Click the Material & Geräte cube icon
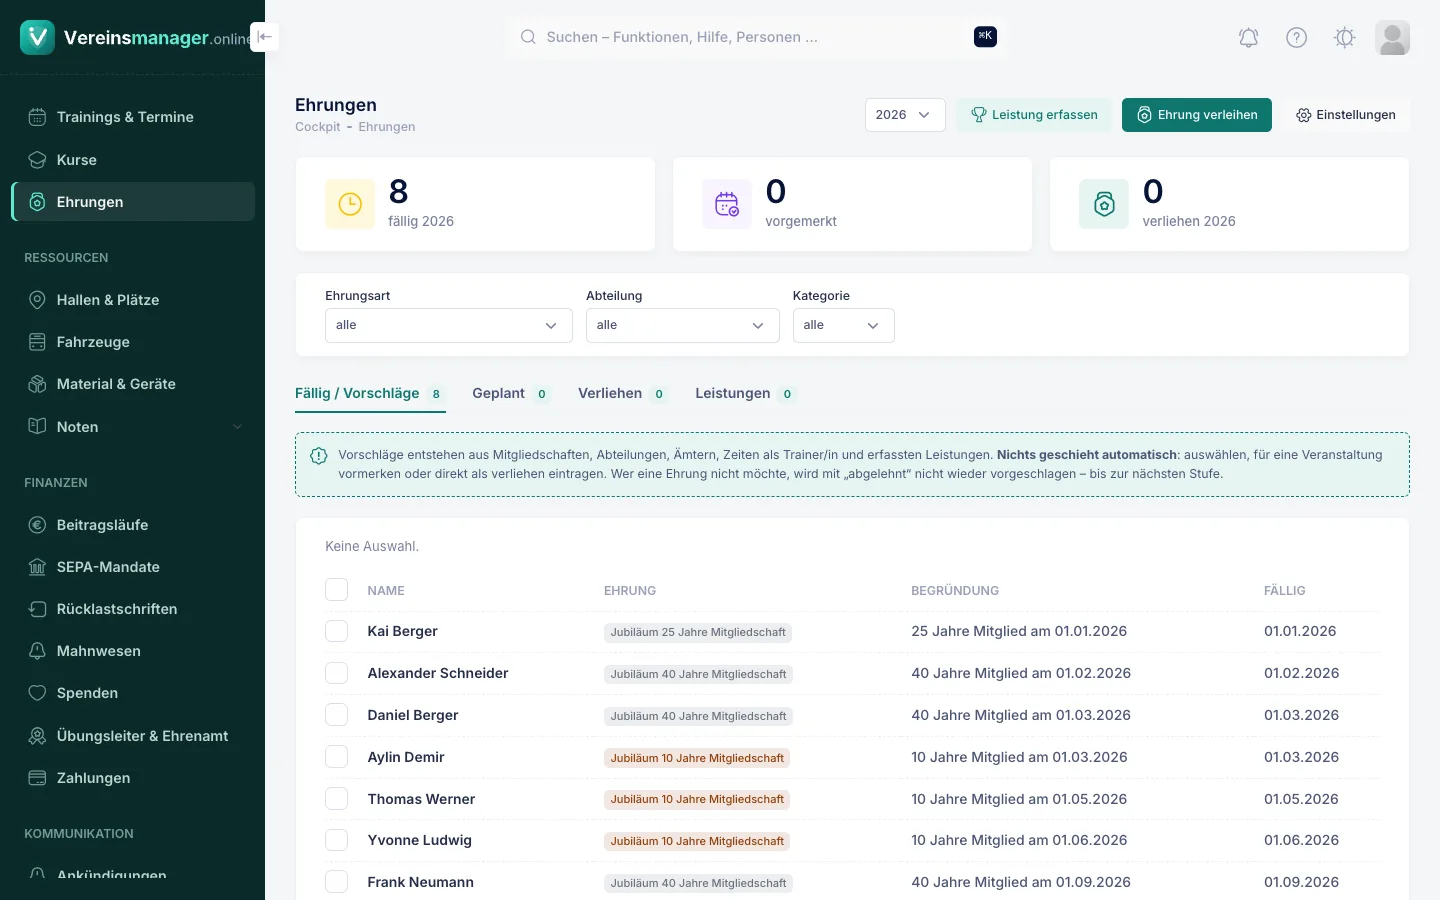 37,384
